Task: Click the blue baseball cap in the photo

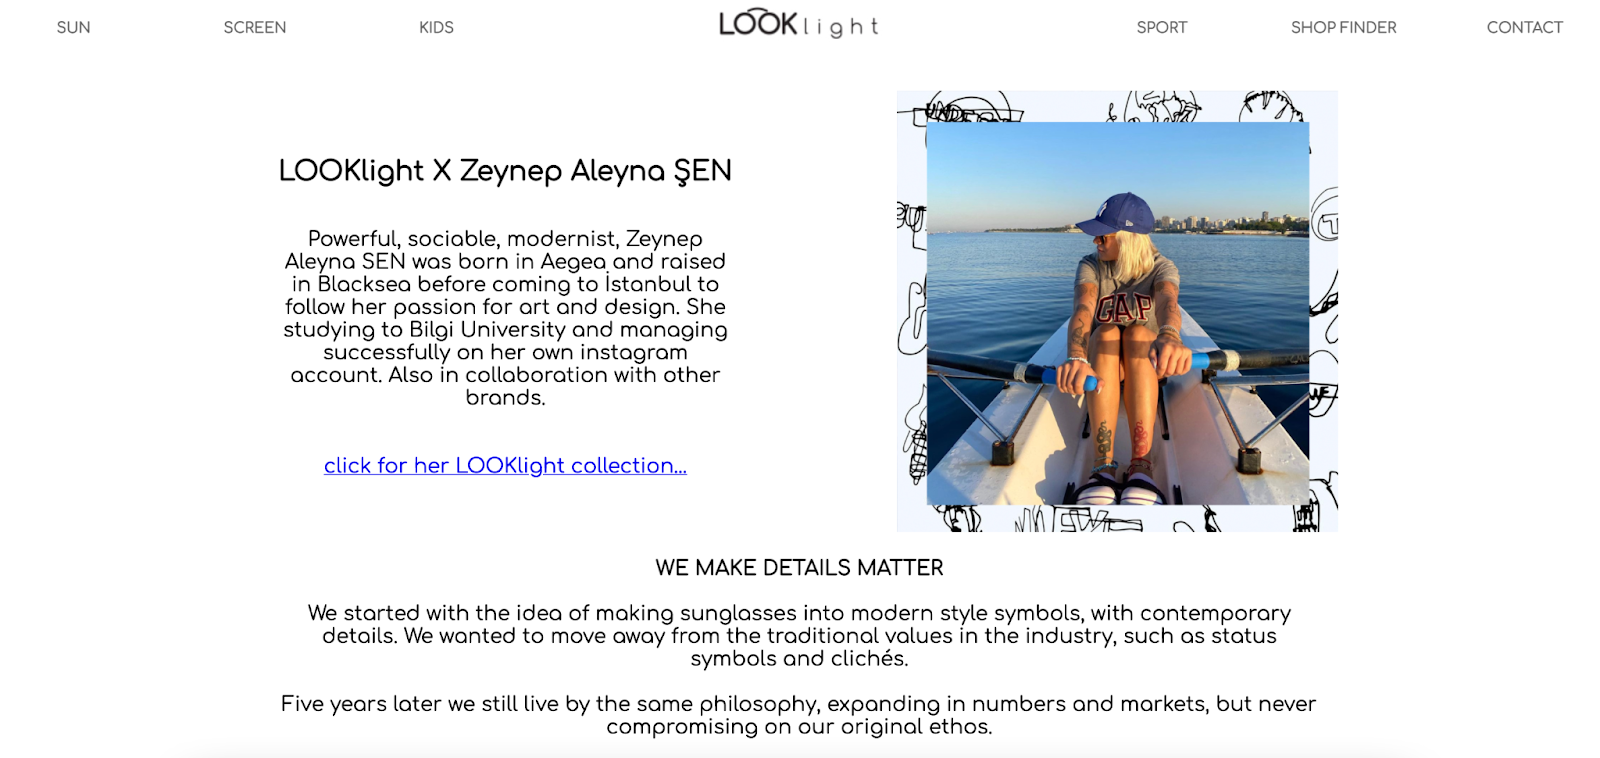Action: (x=1115, y=213)
